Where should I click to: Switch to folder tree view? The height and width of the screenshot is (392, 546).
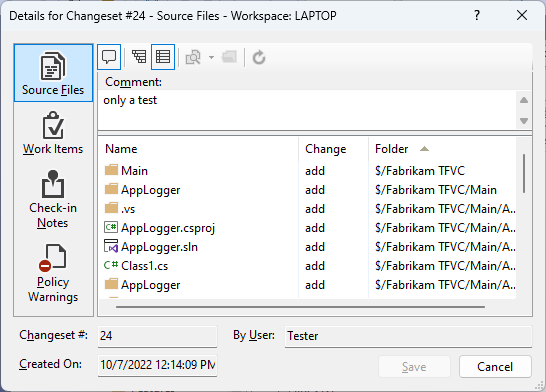click(x=139, y=57)
